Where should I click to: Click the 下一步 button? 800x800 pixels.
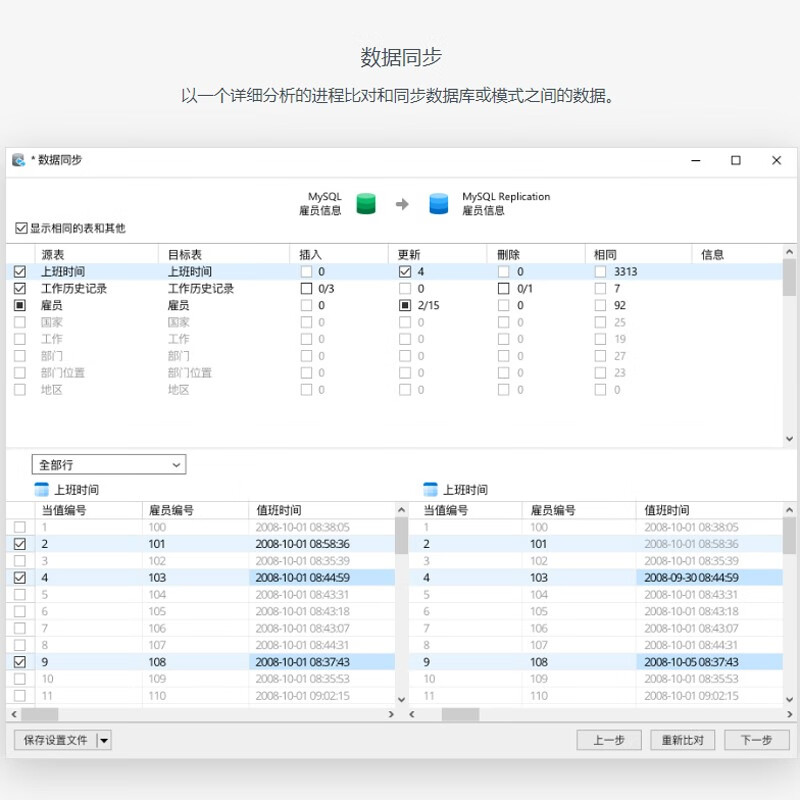756,741
